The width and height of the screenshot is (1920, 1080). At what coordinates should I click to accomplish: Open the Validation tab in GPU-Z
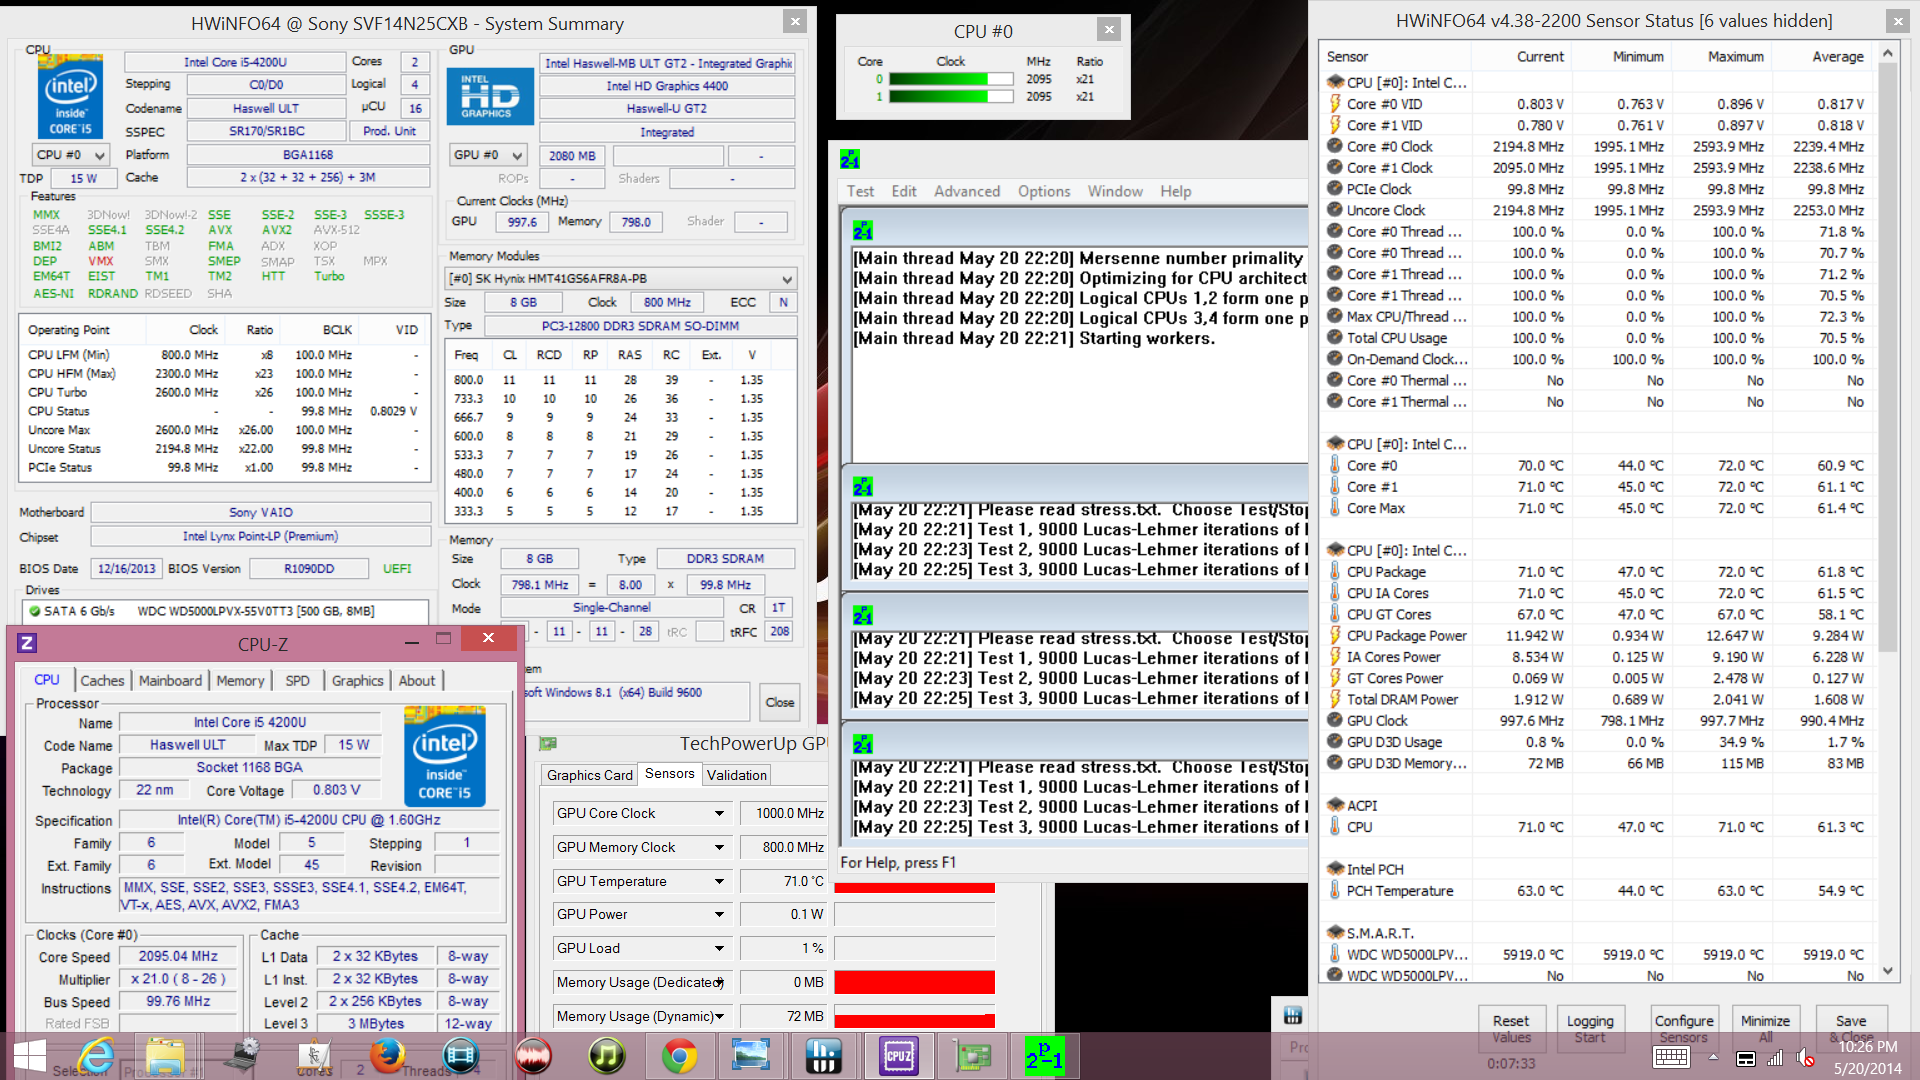point(736,775)
